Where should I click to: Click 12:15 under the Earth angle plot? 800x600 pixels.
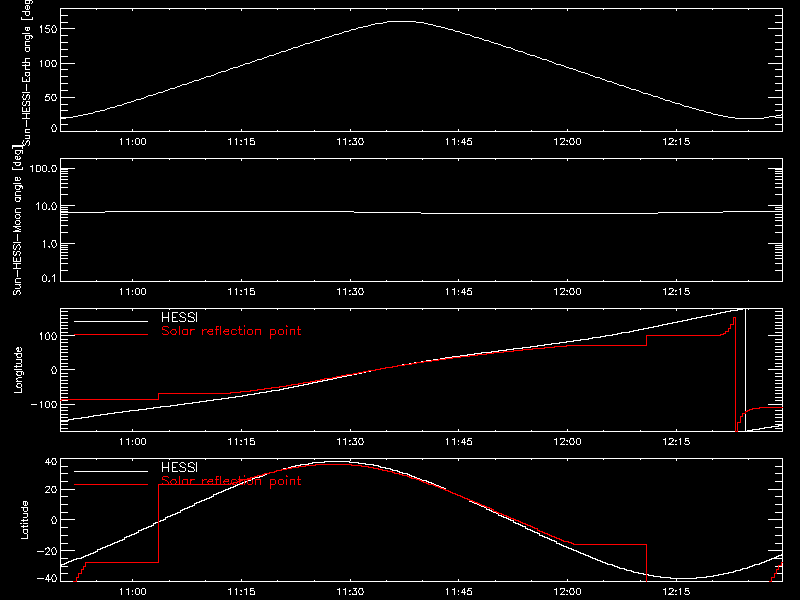677,142
